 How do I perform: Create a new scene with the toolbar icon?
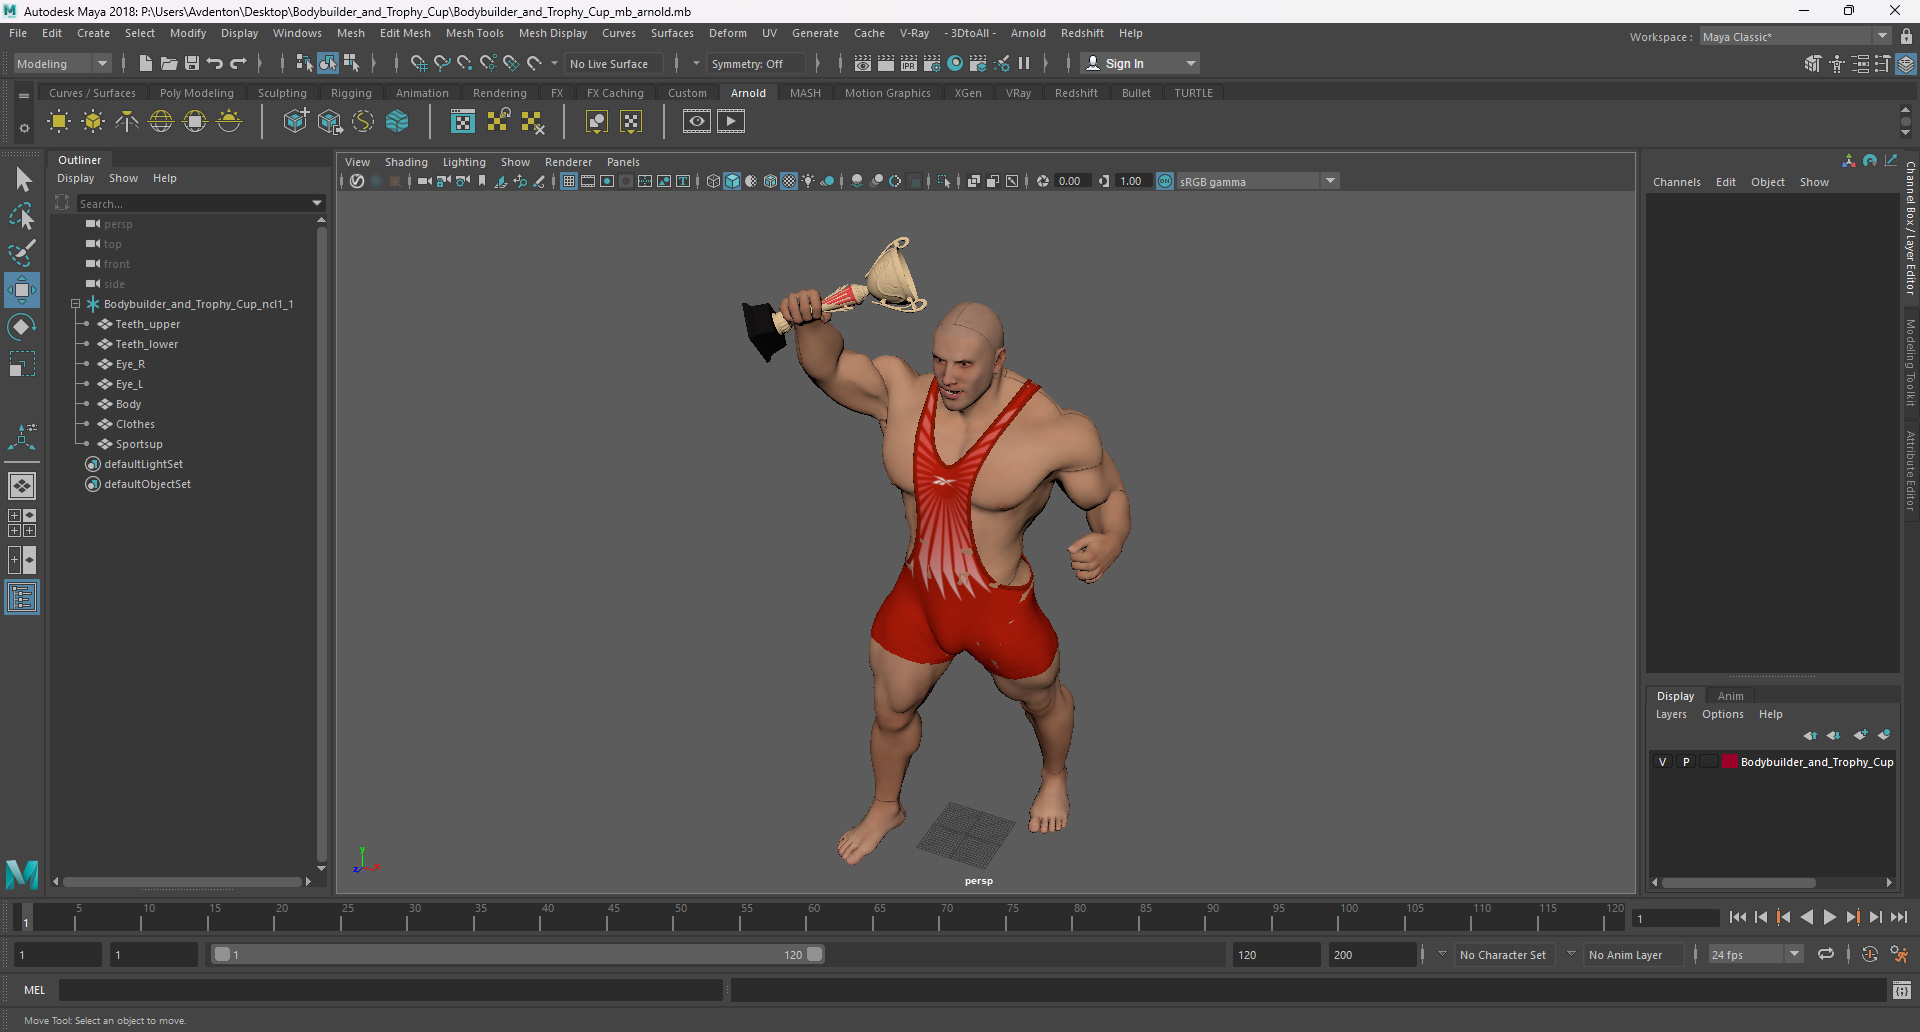(146, 63)
